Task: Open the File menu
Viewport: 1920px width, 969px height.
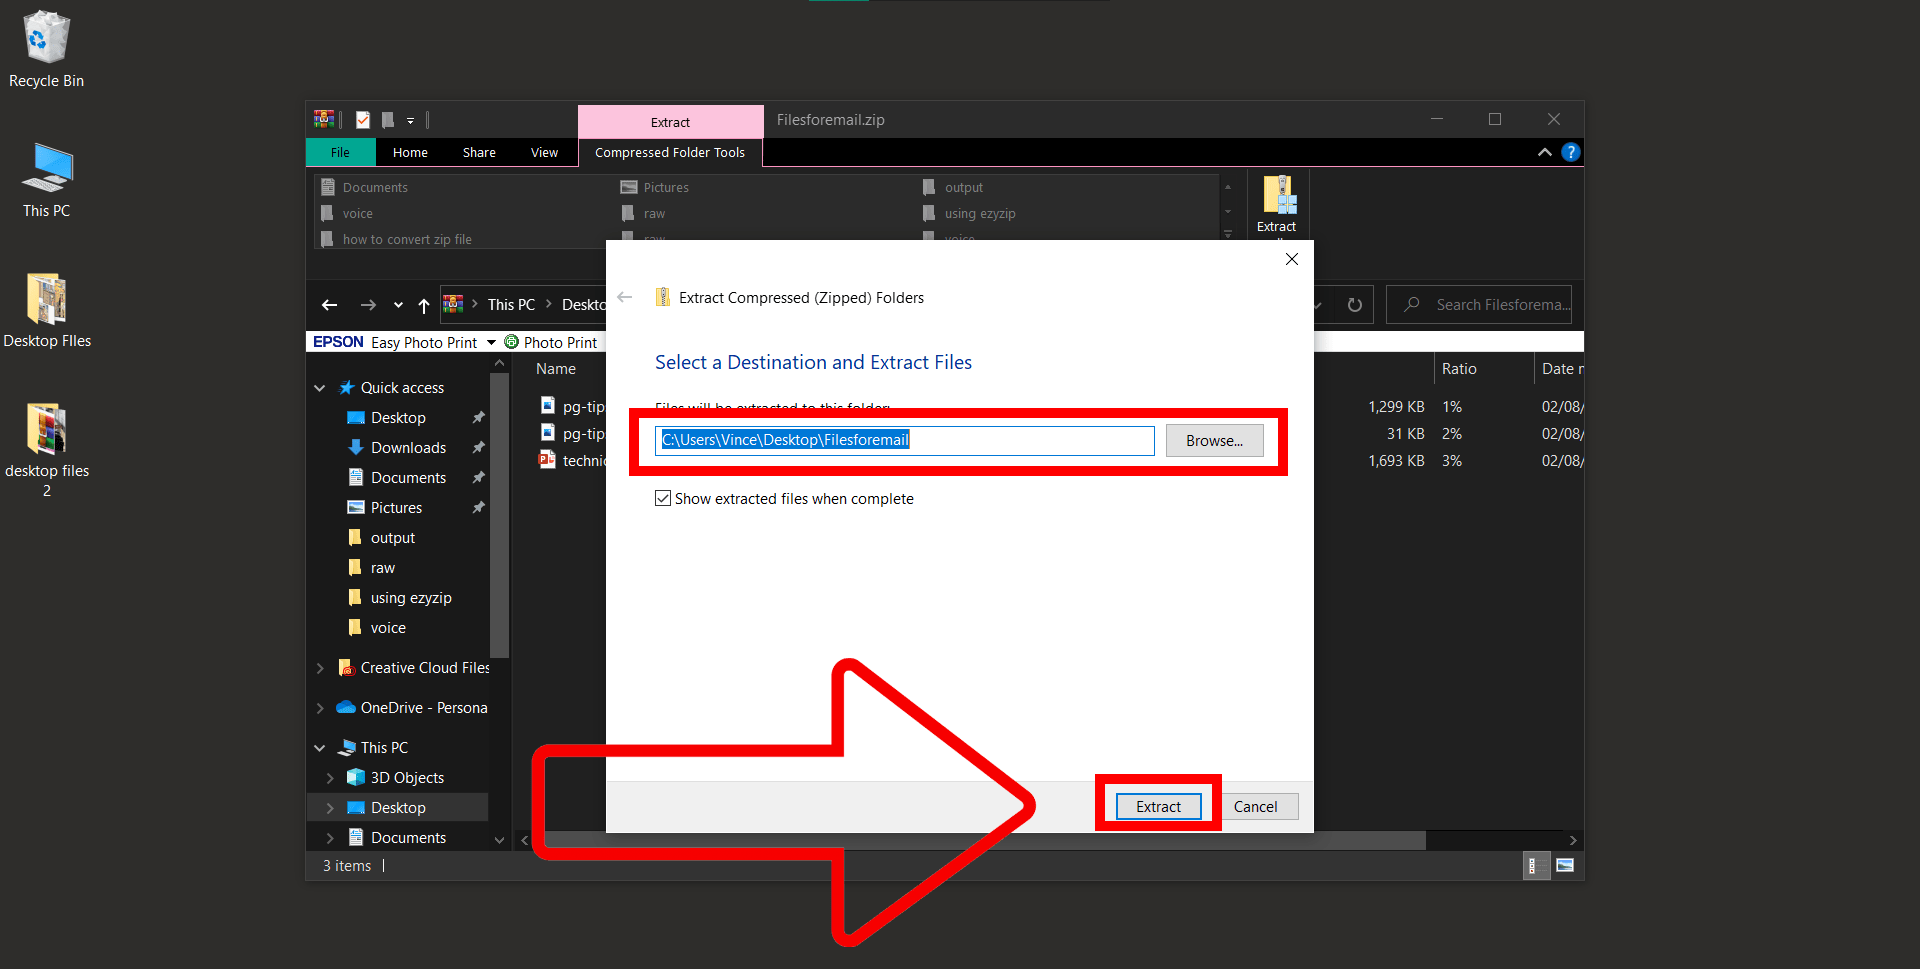Action: coord(340,152)
